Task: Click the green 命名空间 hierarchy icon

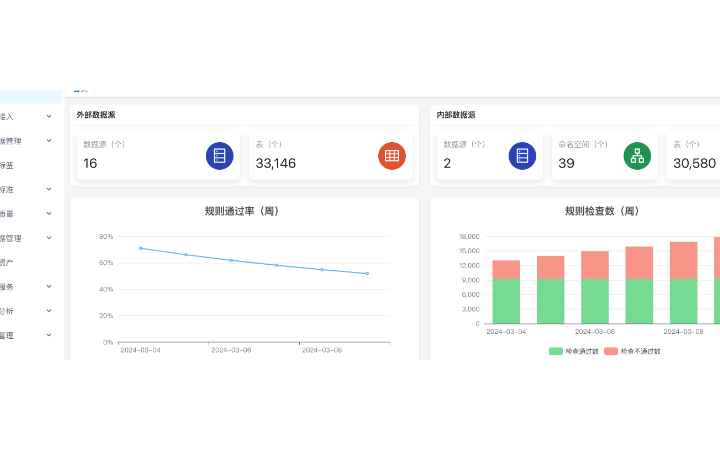Action: (637, 156)
